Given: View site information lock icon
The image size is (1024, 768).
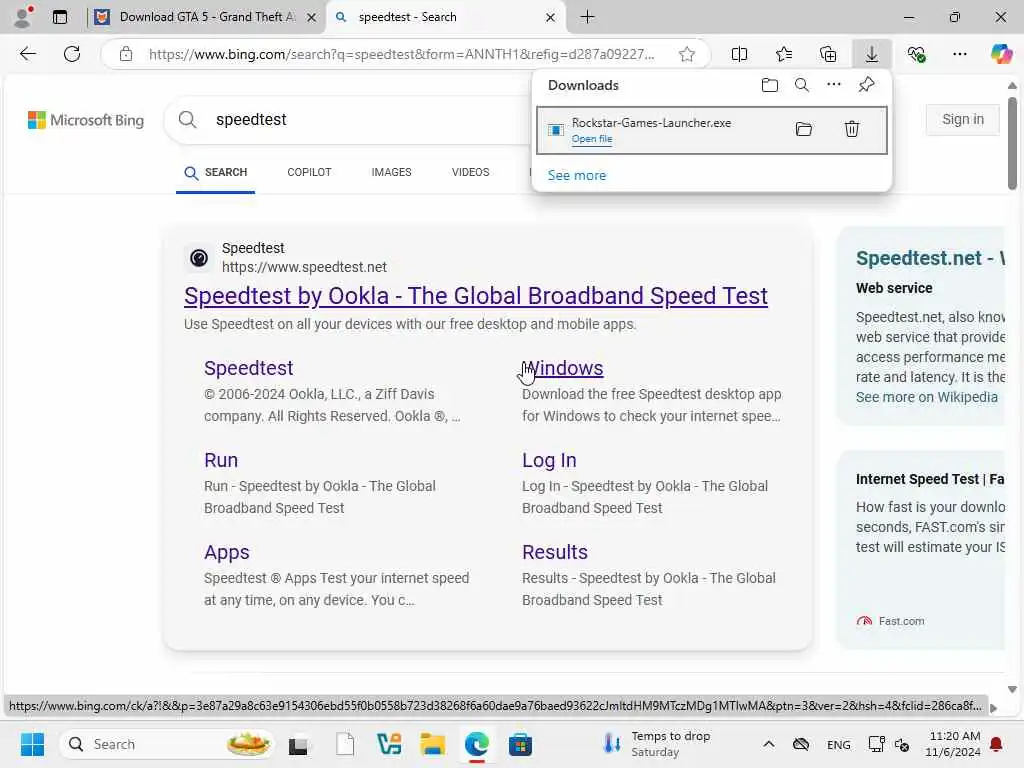Looking at the screenshot, I should (126, 54).
